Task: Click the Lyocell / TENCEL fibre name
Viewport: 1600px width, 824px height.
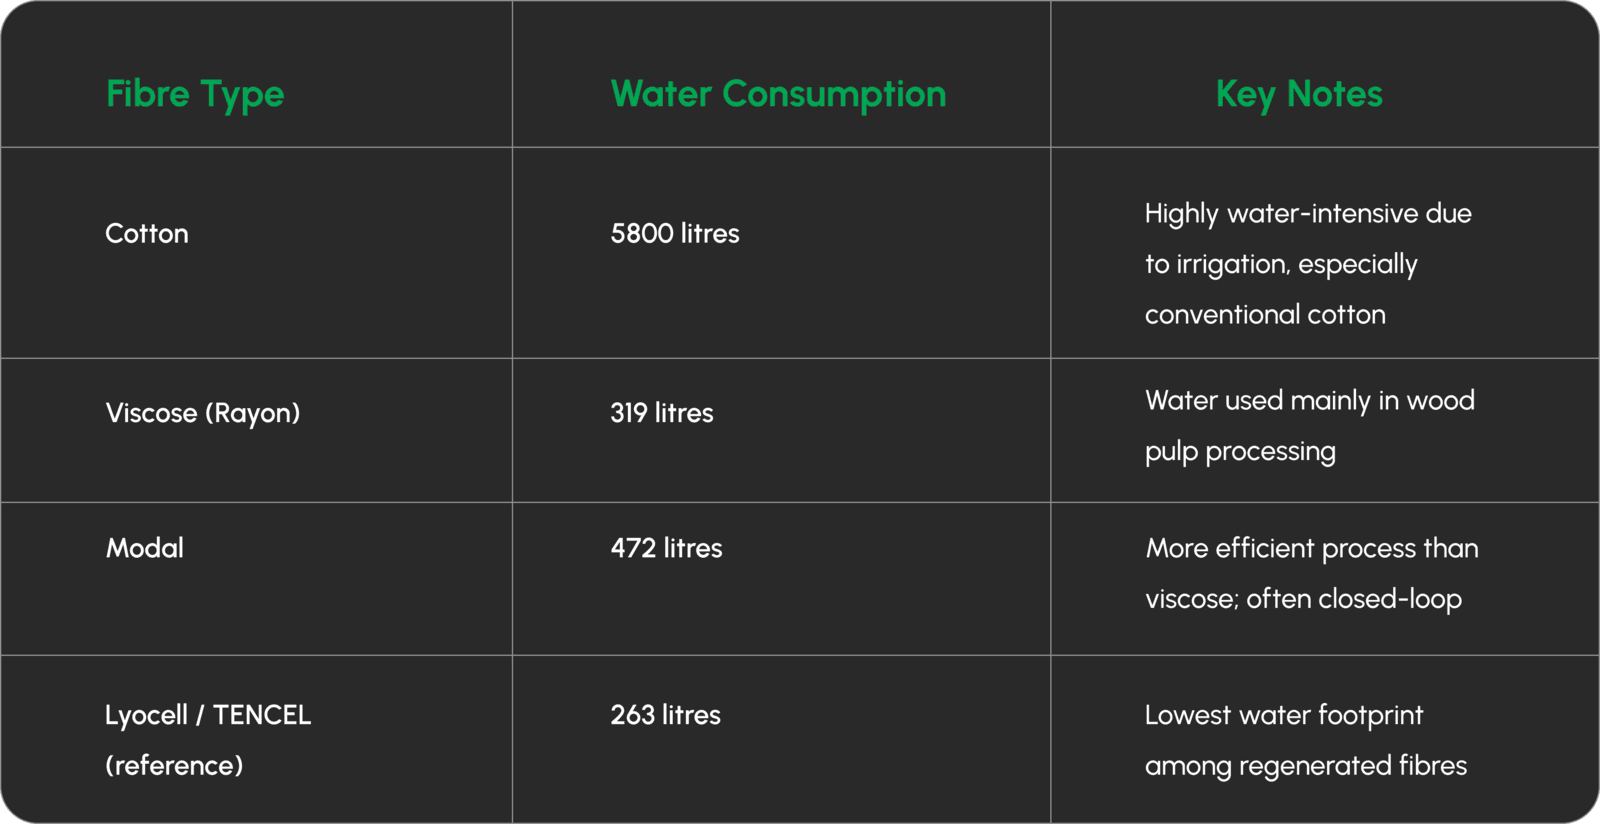Action: pyautogui.click(x=208, y=715)
